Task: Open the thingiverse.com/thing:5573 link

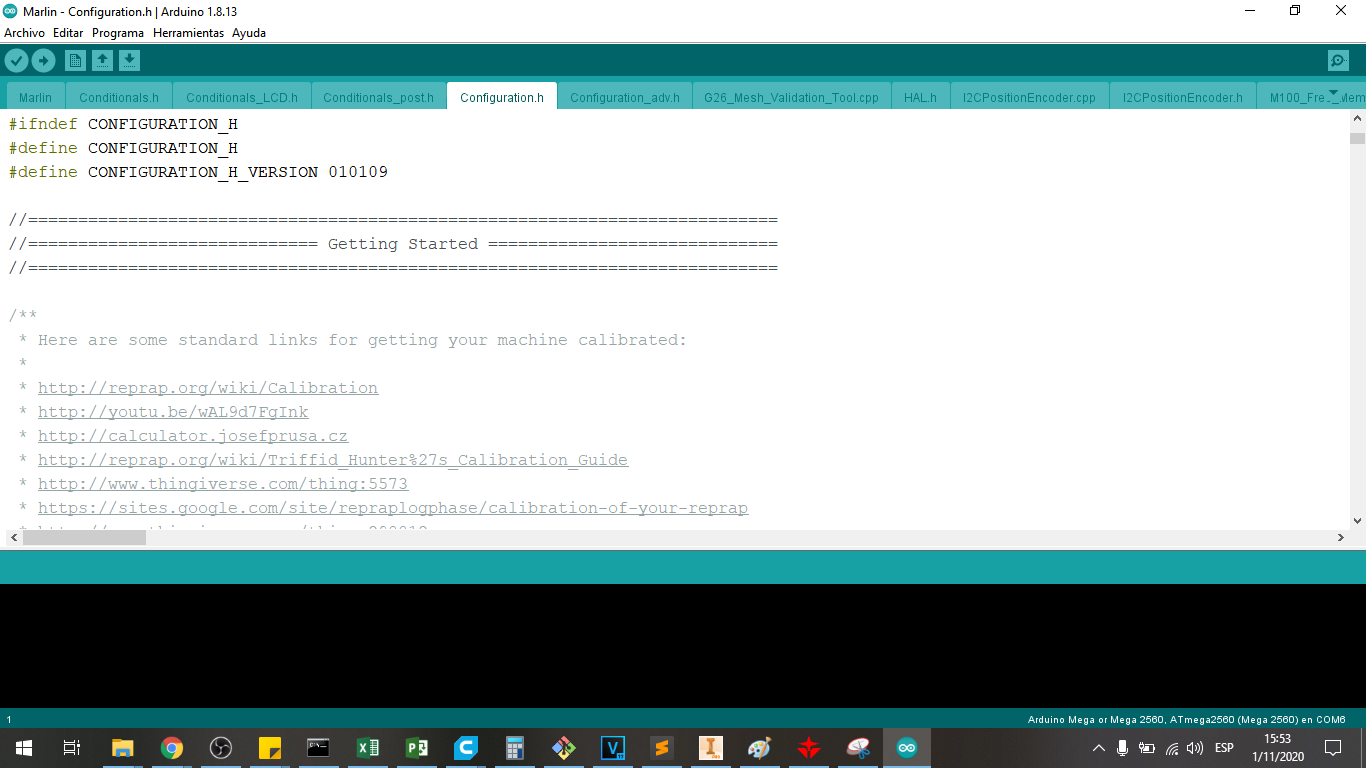Action: click(x=223, y=484)
